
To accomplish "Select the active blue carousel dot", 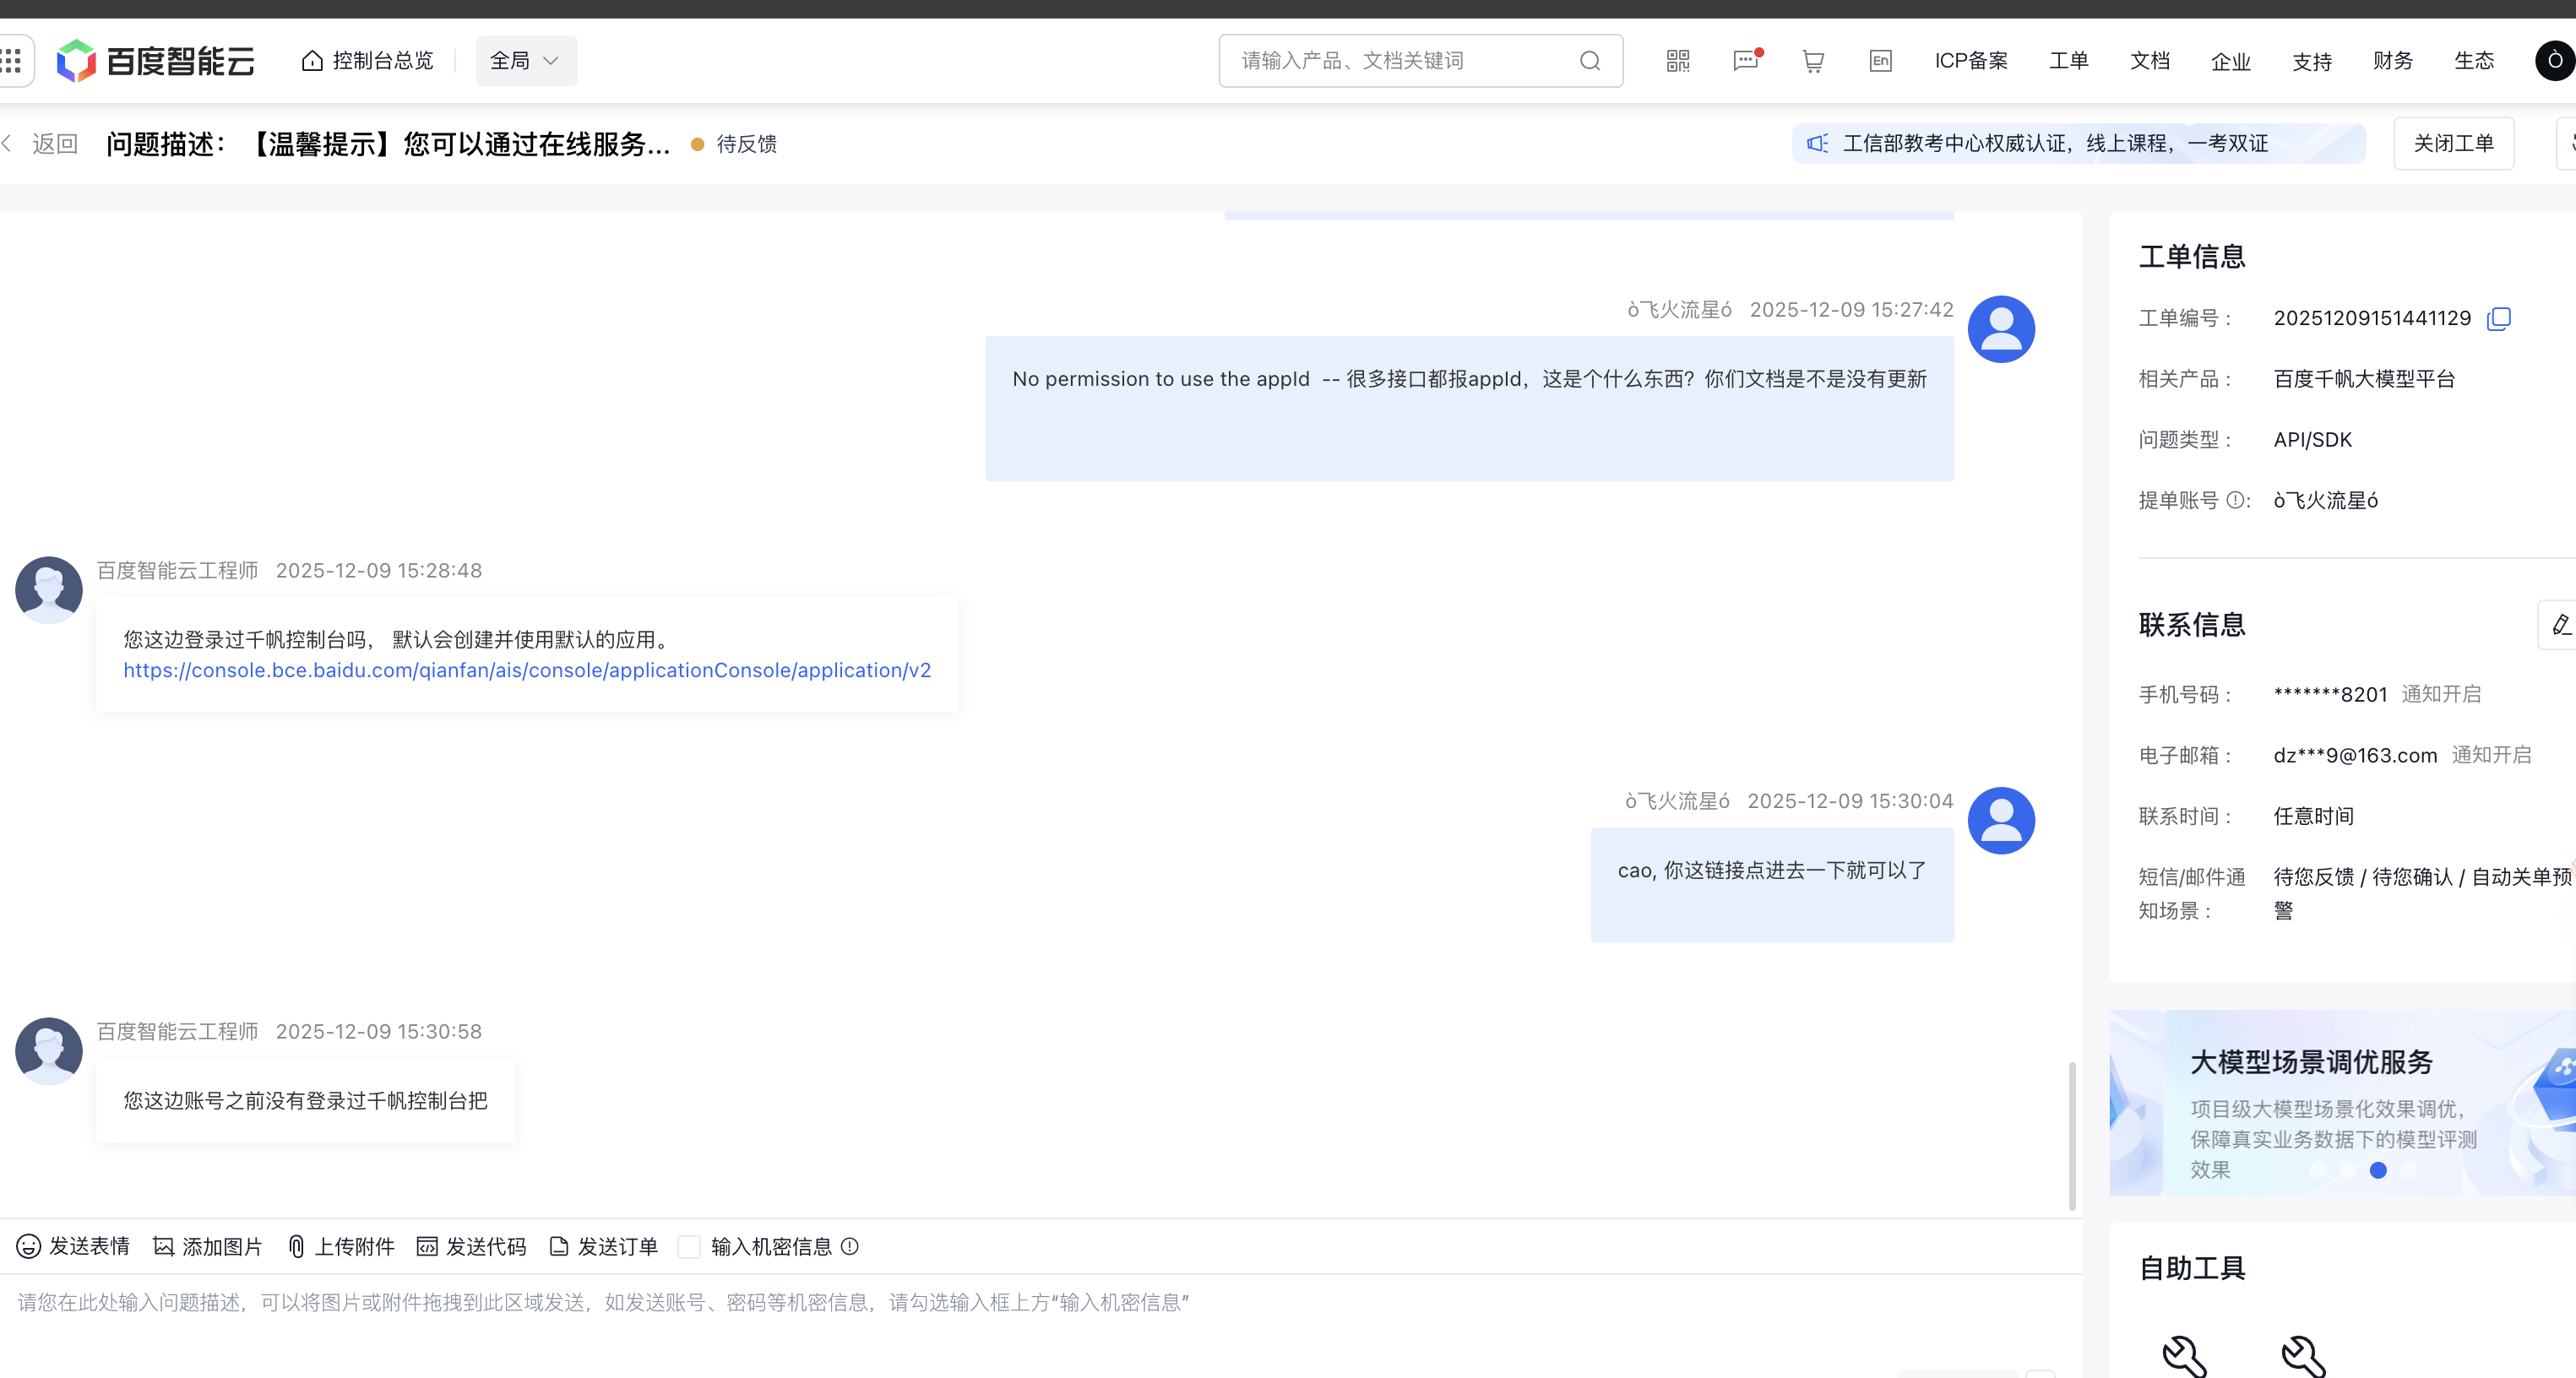I will [2378, 1170].
